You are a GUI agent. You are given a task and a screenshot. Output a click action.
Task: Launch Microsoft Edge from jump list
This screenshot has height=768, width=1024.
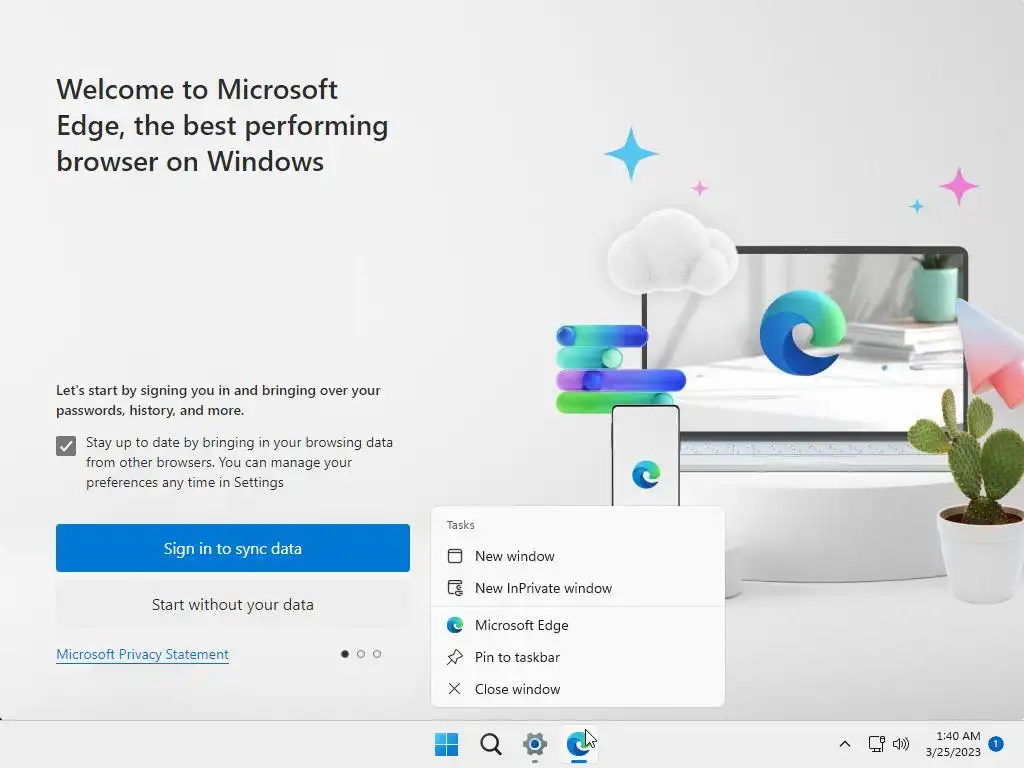coord(578,626)
